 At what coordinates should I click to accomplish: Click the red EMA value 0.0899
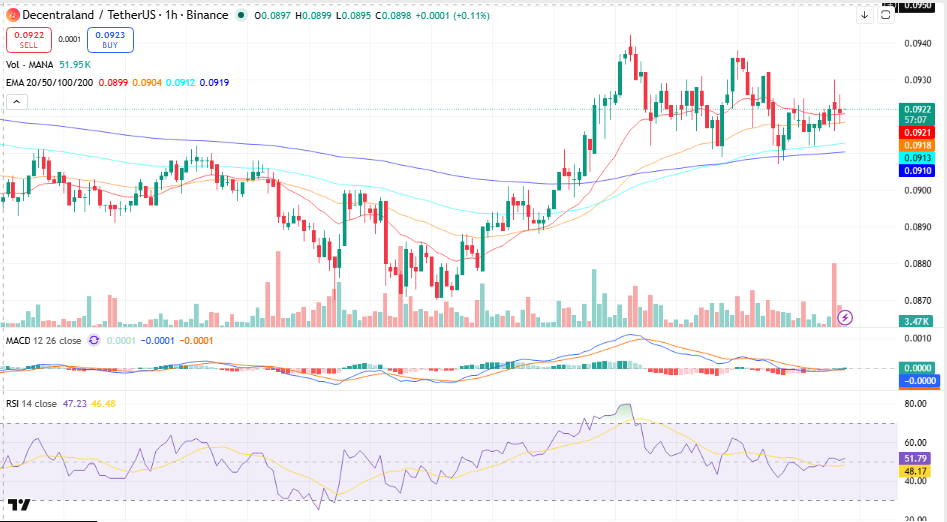pos(114,83)
